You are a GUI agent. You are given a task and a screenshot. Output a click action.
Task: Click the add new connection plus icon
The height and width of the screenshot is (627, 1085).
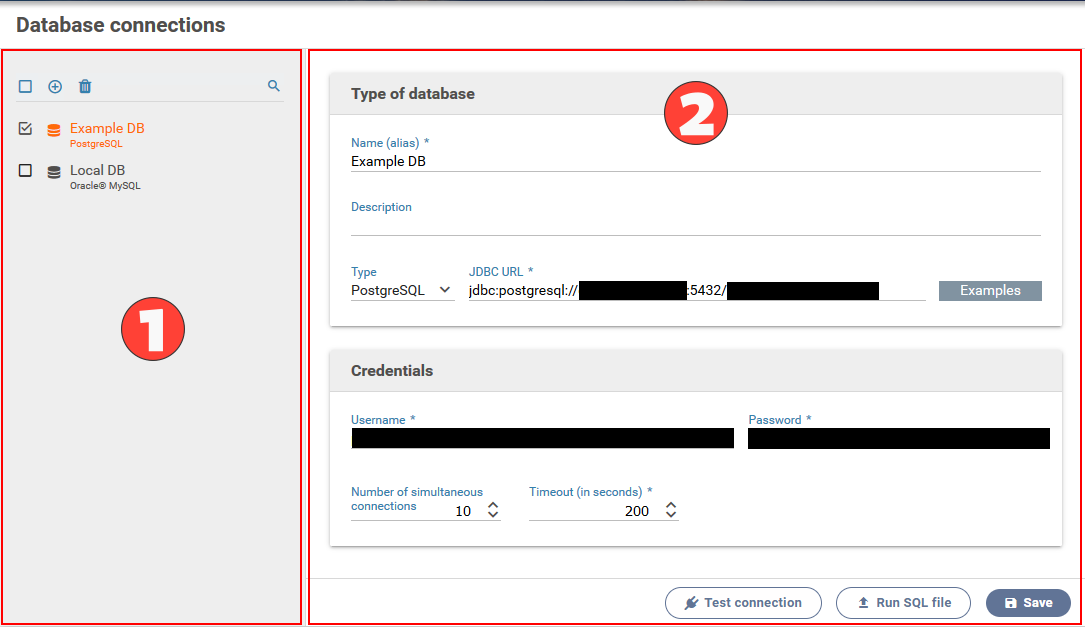click(x=55, y=87)
